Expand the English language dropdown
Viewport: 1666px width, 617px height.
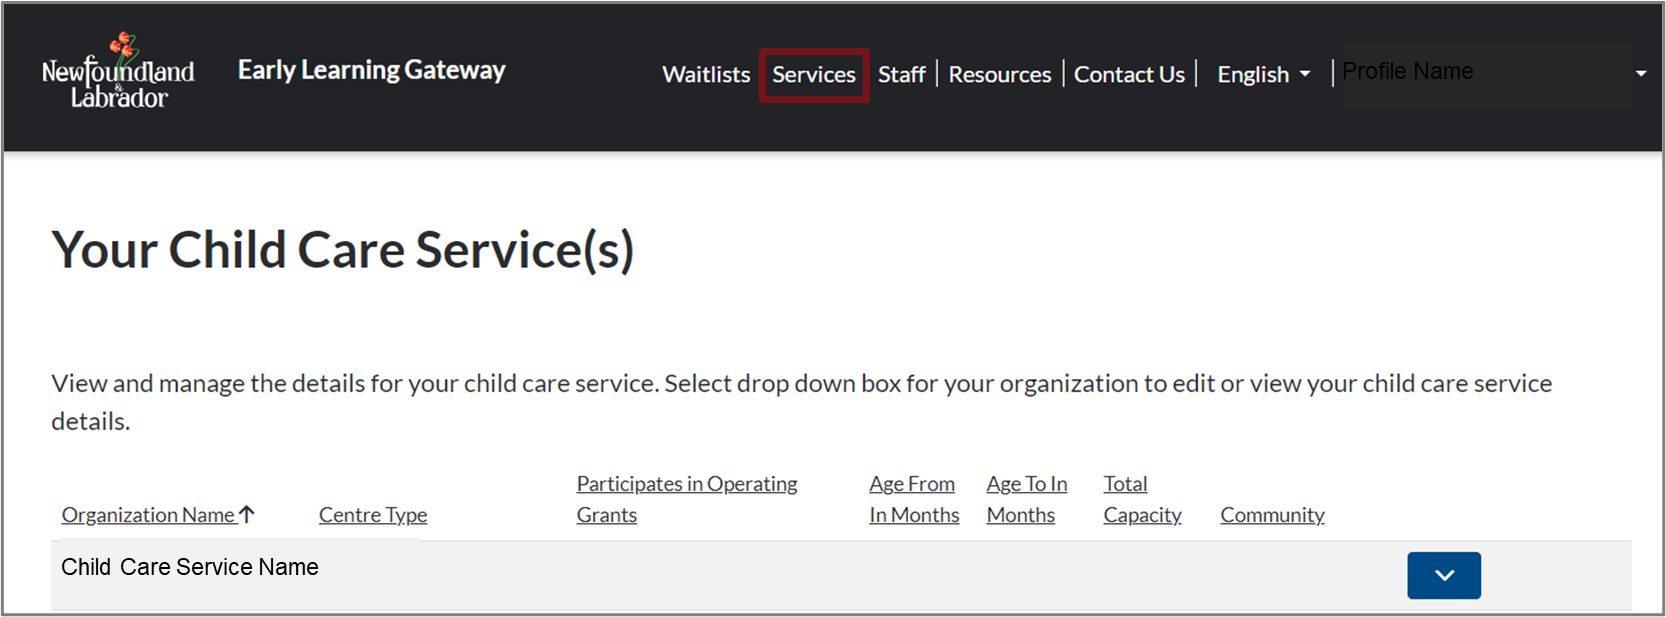point(1263,75)
